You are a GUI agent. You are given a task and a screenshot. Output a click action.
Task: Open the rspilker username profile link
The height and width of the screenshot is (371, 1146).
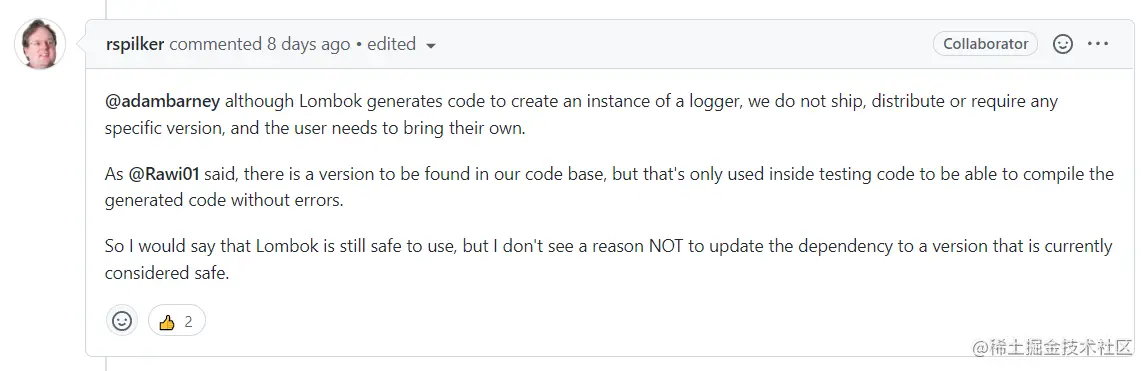(x=134, y=44)
